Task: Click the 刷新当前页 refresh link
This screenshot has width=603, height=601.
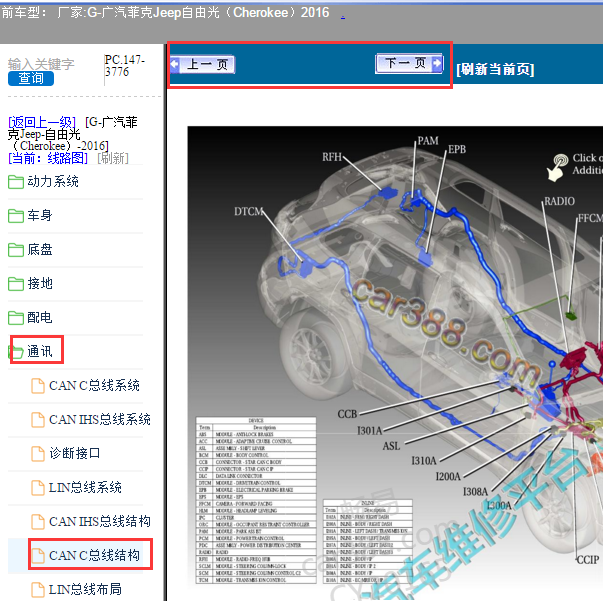Action: point(495,69)
